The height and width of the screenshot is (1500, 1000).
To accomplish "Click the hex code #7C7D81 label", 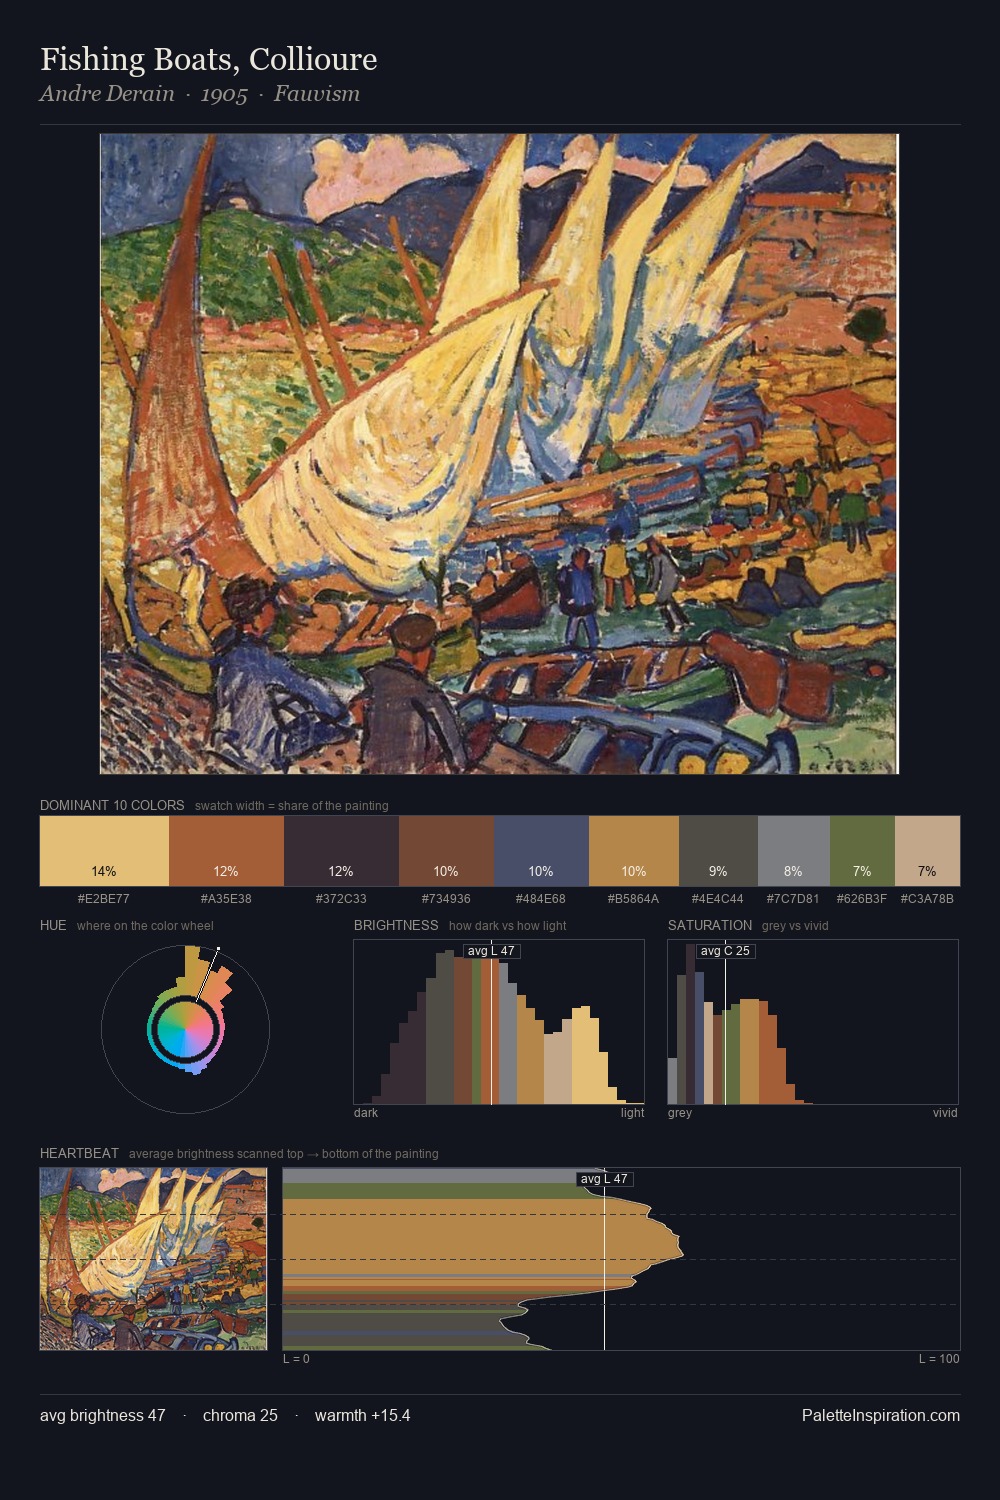I will [794, 899].
